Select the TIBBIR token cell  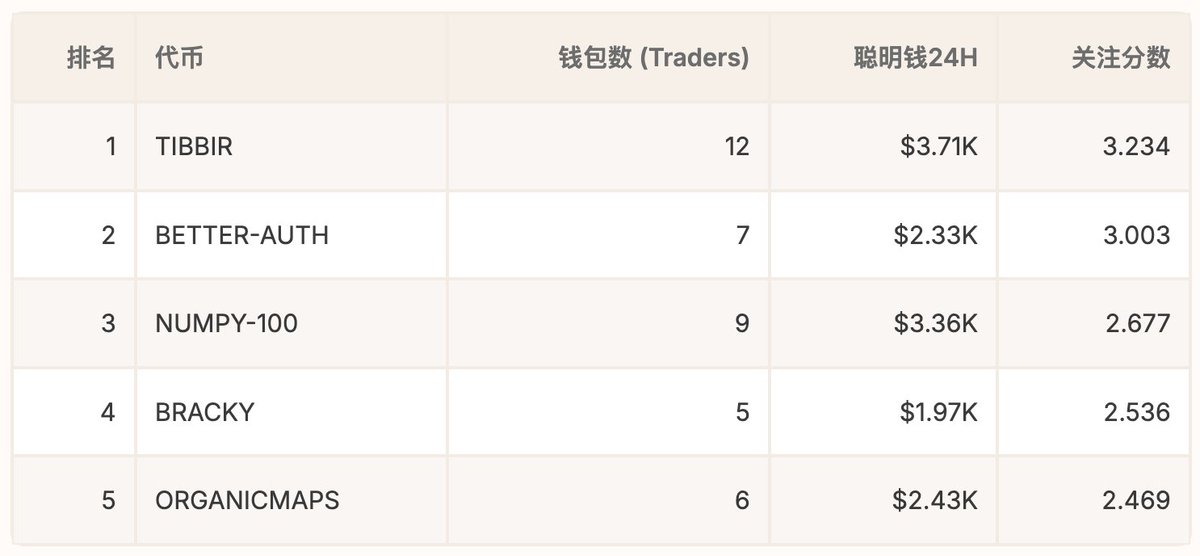pyautogui.click(x=194, y=147)
